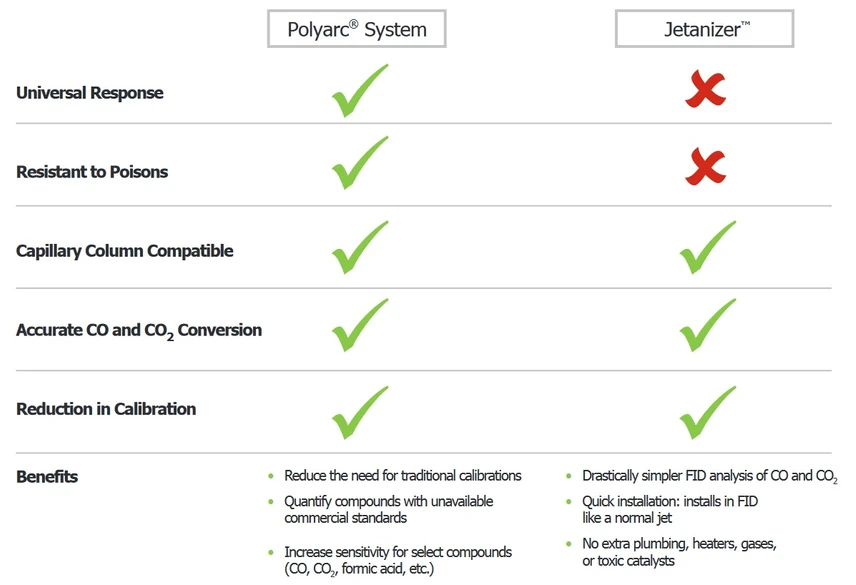The image size is (856, 585).
Task: Click Polyarc Capillary Column Compatible checkmark
Action: click(x=358, y=248)
